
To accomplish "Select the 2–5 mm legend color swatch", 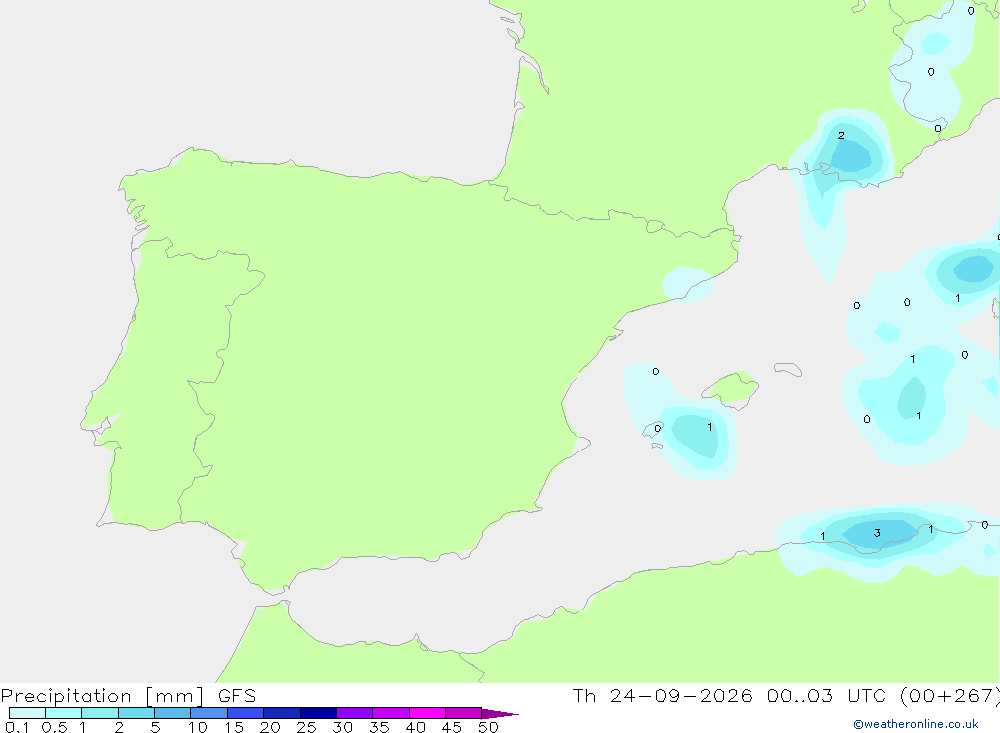I will point(136,713).
